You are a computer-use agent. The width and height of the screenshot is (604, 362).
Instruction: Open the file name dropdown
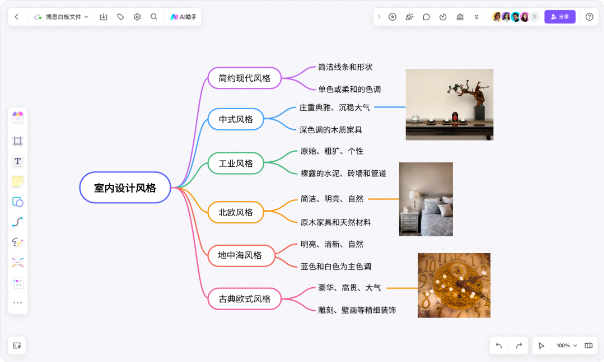click(62, 17)
